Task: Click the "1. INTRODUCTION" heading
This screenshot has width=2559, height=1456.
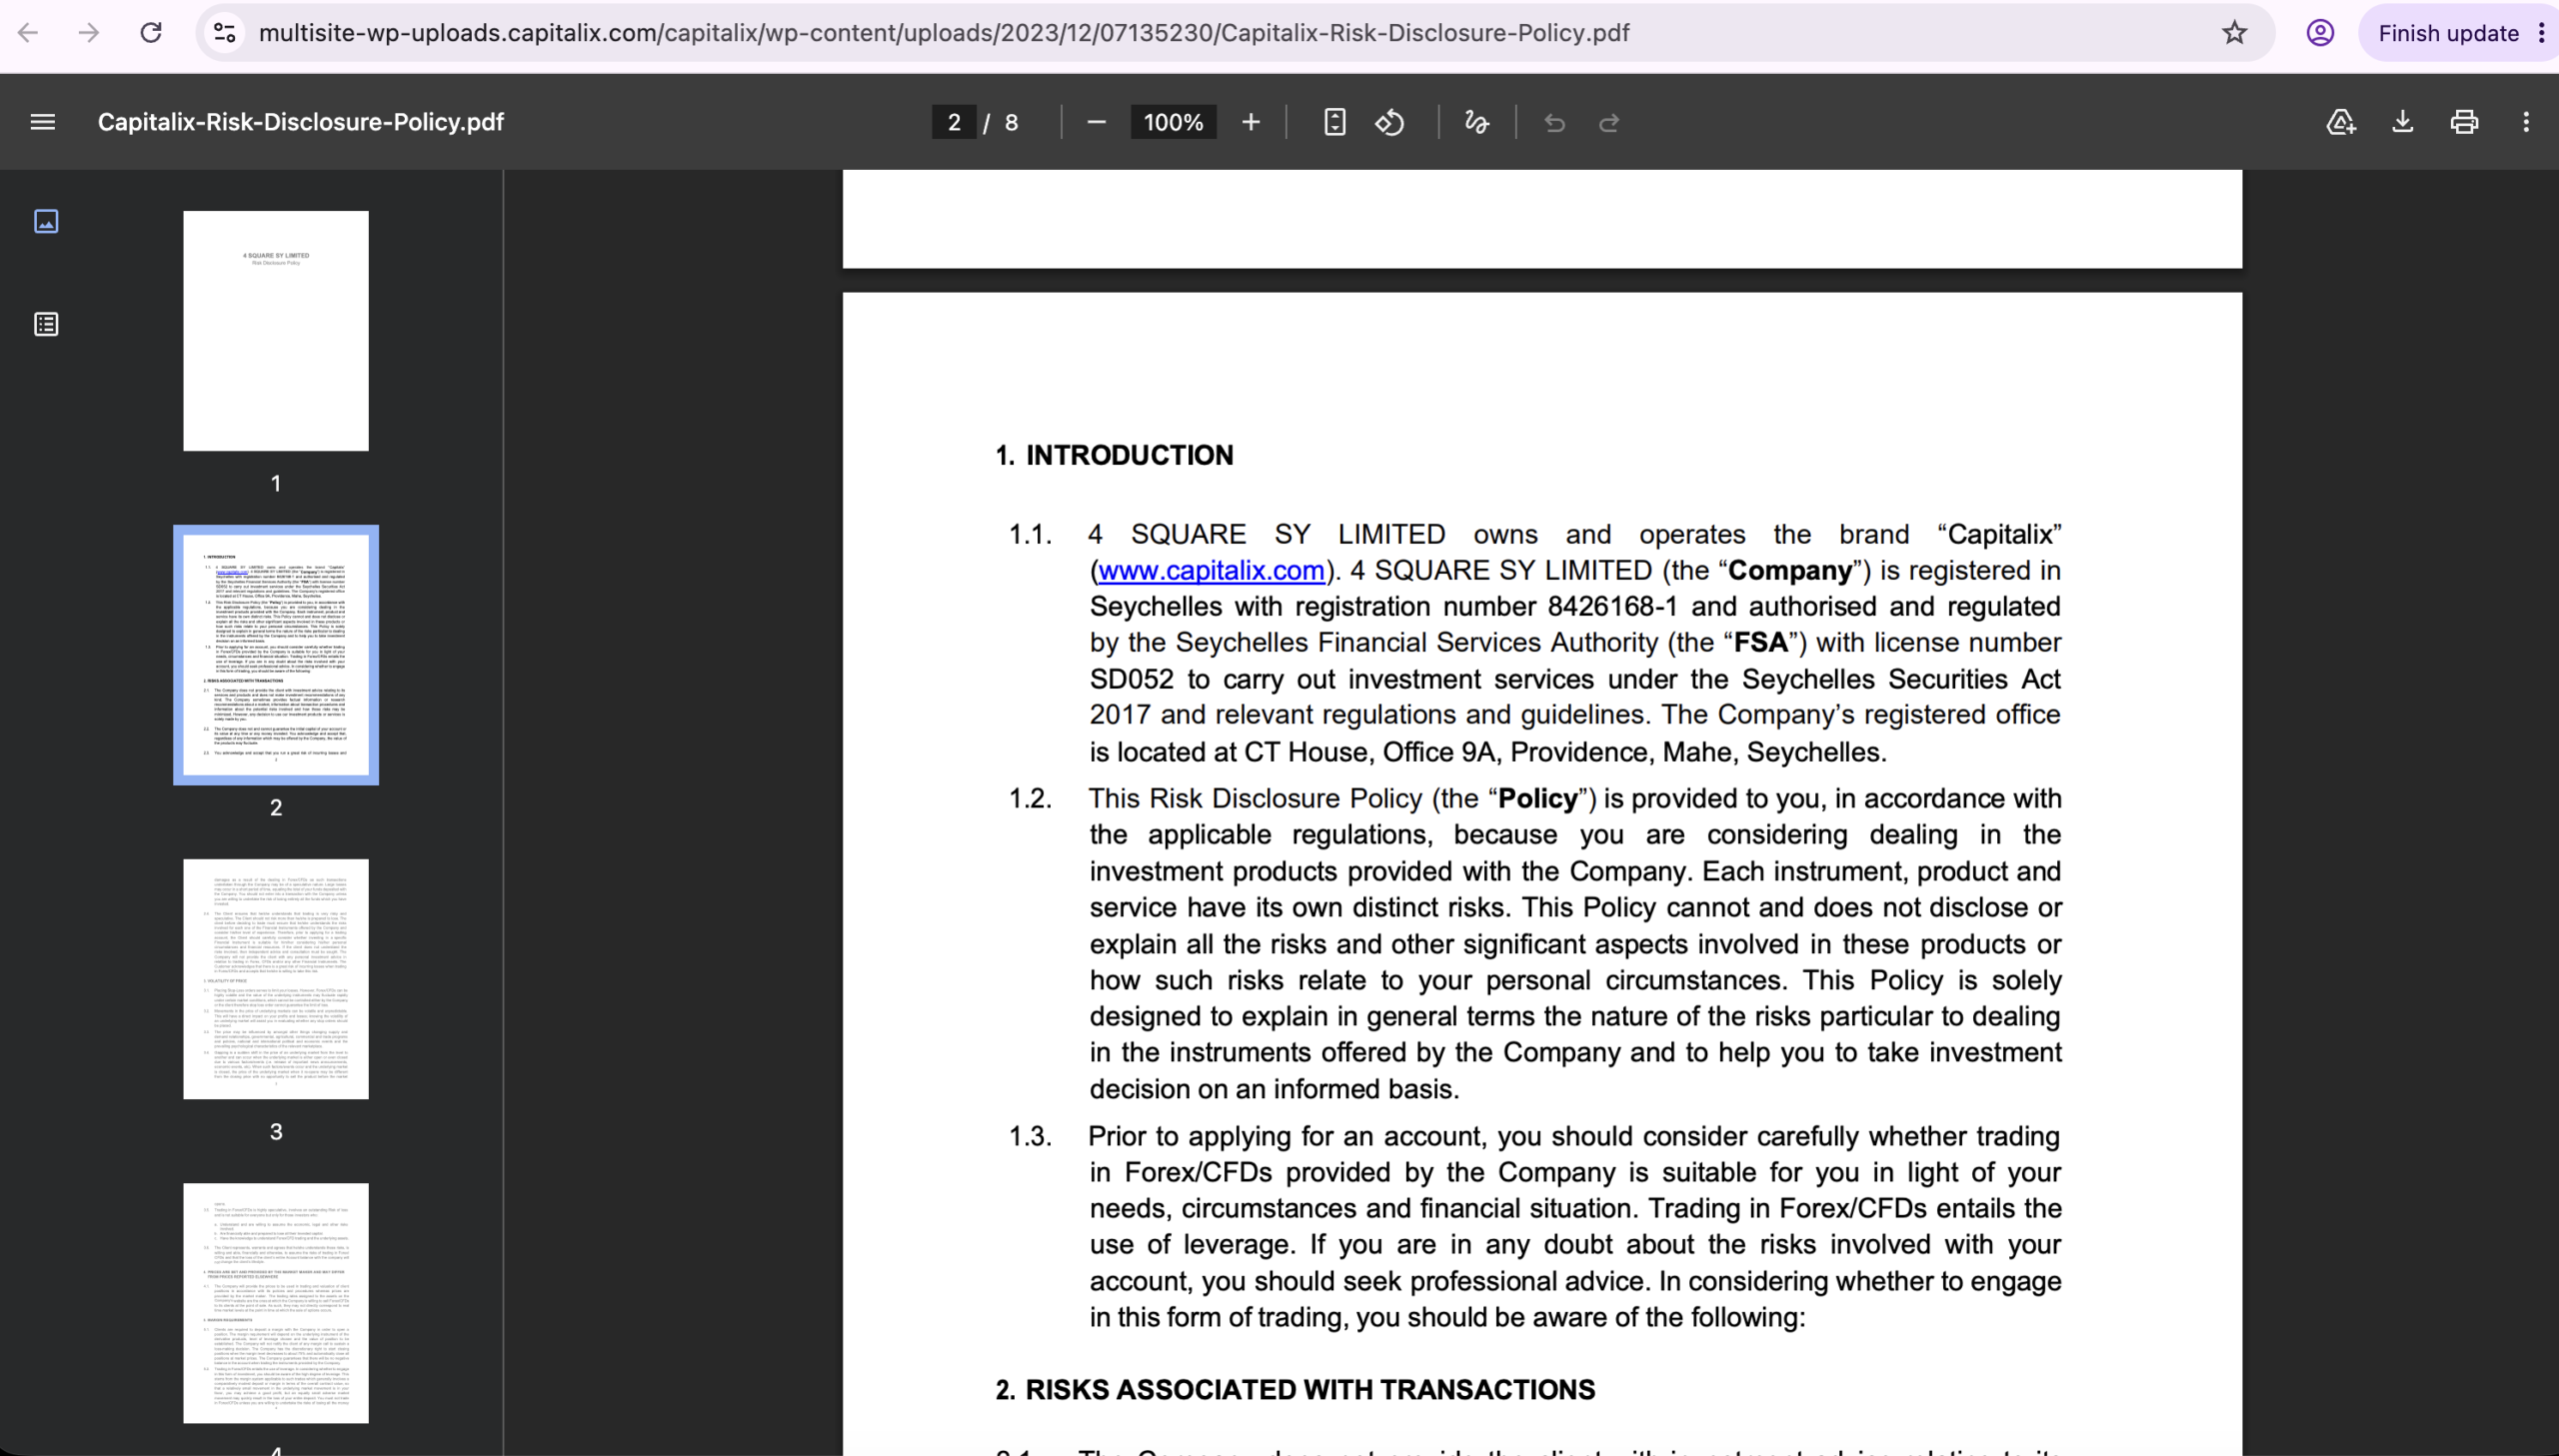Action: (1114, 455)
